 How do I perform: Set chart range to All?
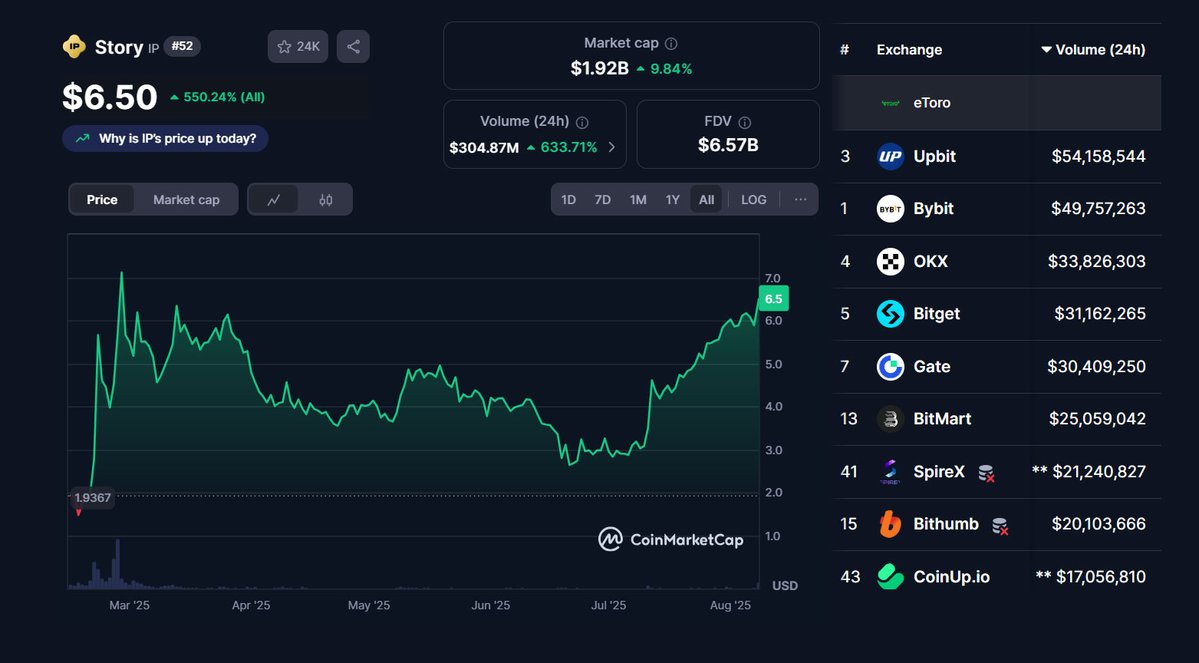pyautogui.click(x=707, y=200)
